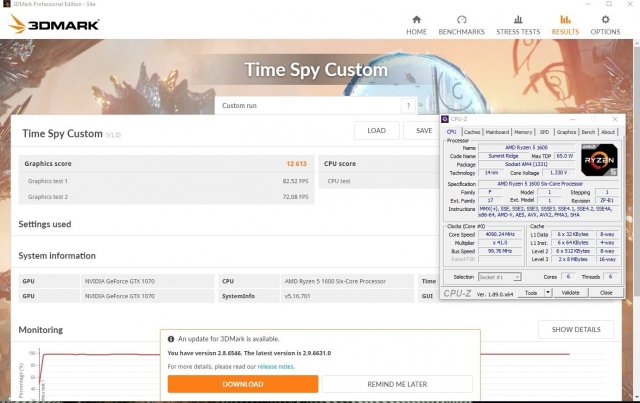Click the Remind Me Later button
Image resolution: width=640 pixels, height=403 pixels.
point(397,384)
